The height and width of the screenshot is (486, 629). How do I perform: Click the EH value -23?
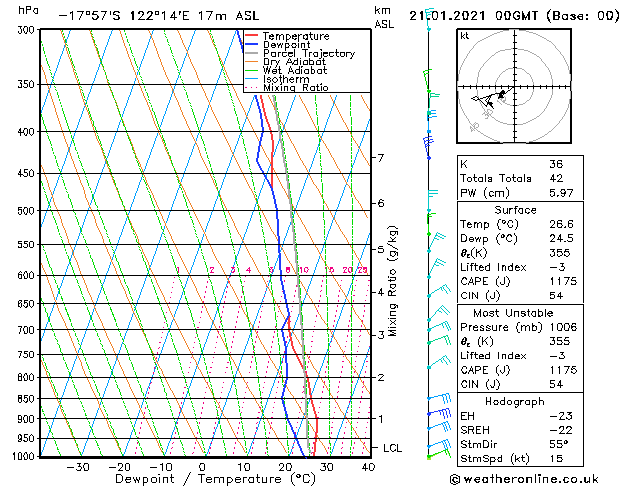tap(561, 416)
